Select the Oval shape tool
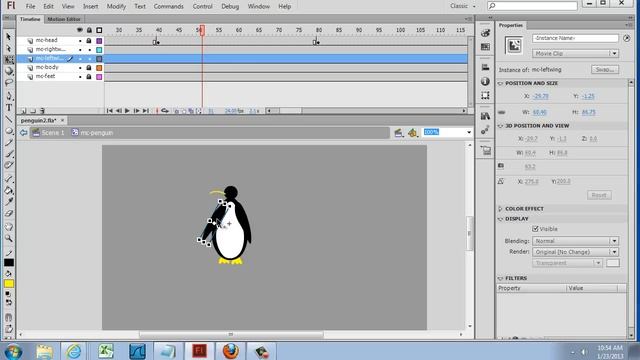640x360 pixels. point(9,131)
